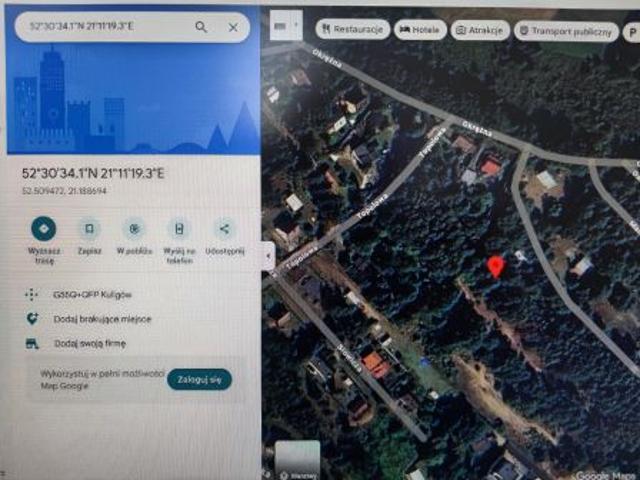The image size is (640, 480).
Task: Click the Zaloguj się button
Action: coord(199,379)
